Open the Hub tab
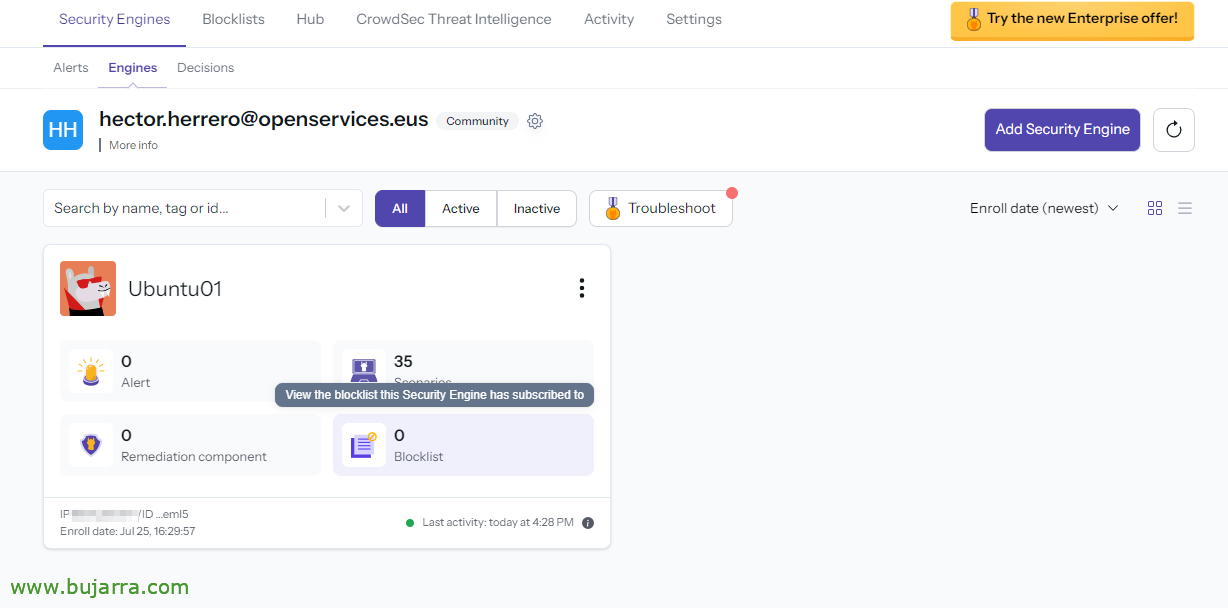The width and height of the screenshot is (1228, 608). pyautogui.click(x=310, y=19)
